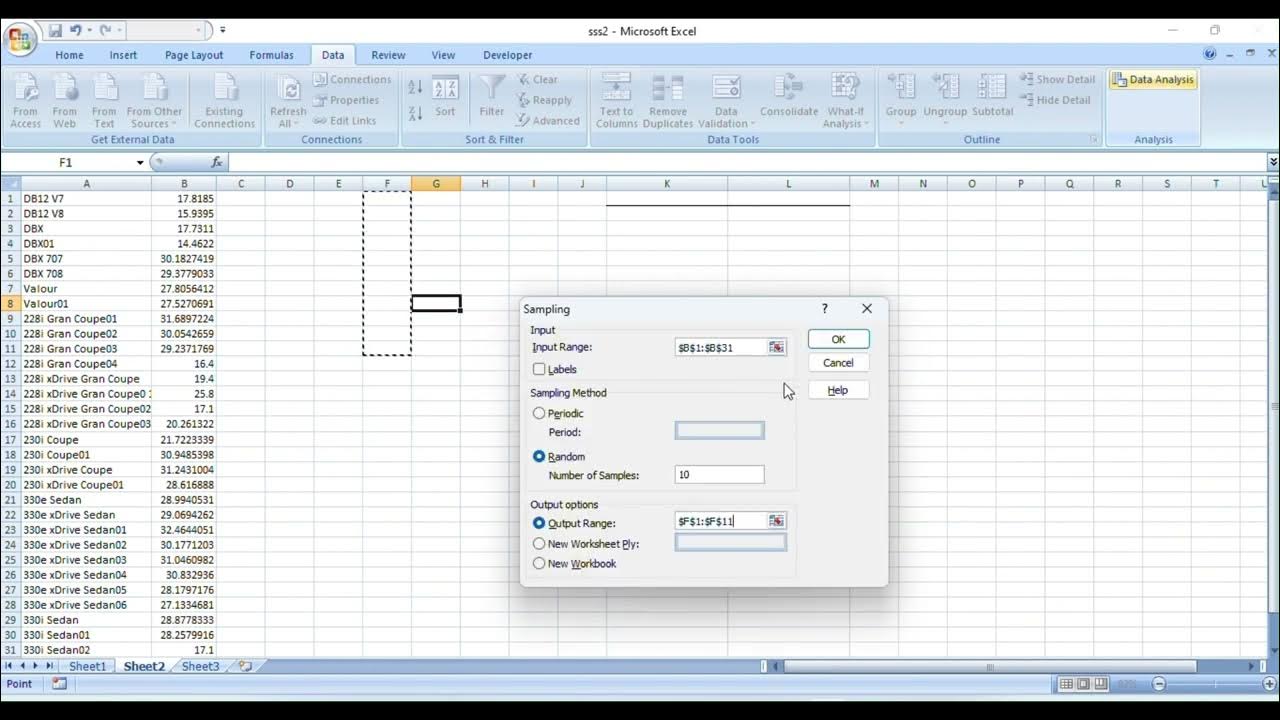The height and width of the screenshot is (720, 1280).
Task: Open the Name Box dropdown arrow
Action: (140, 162)
